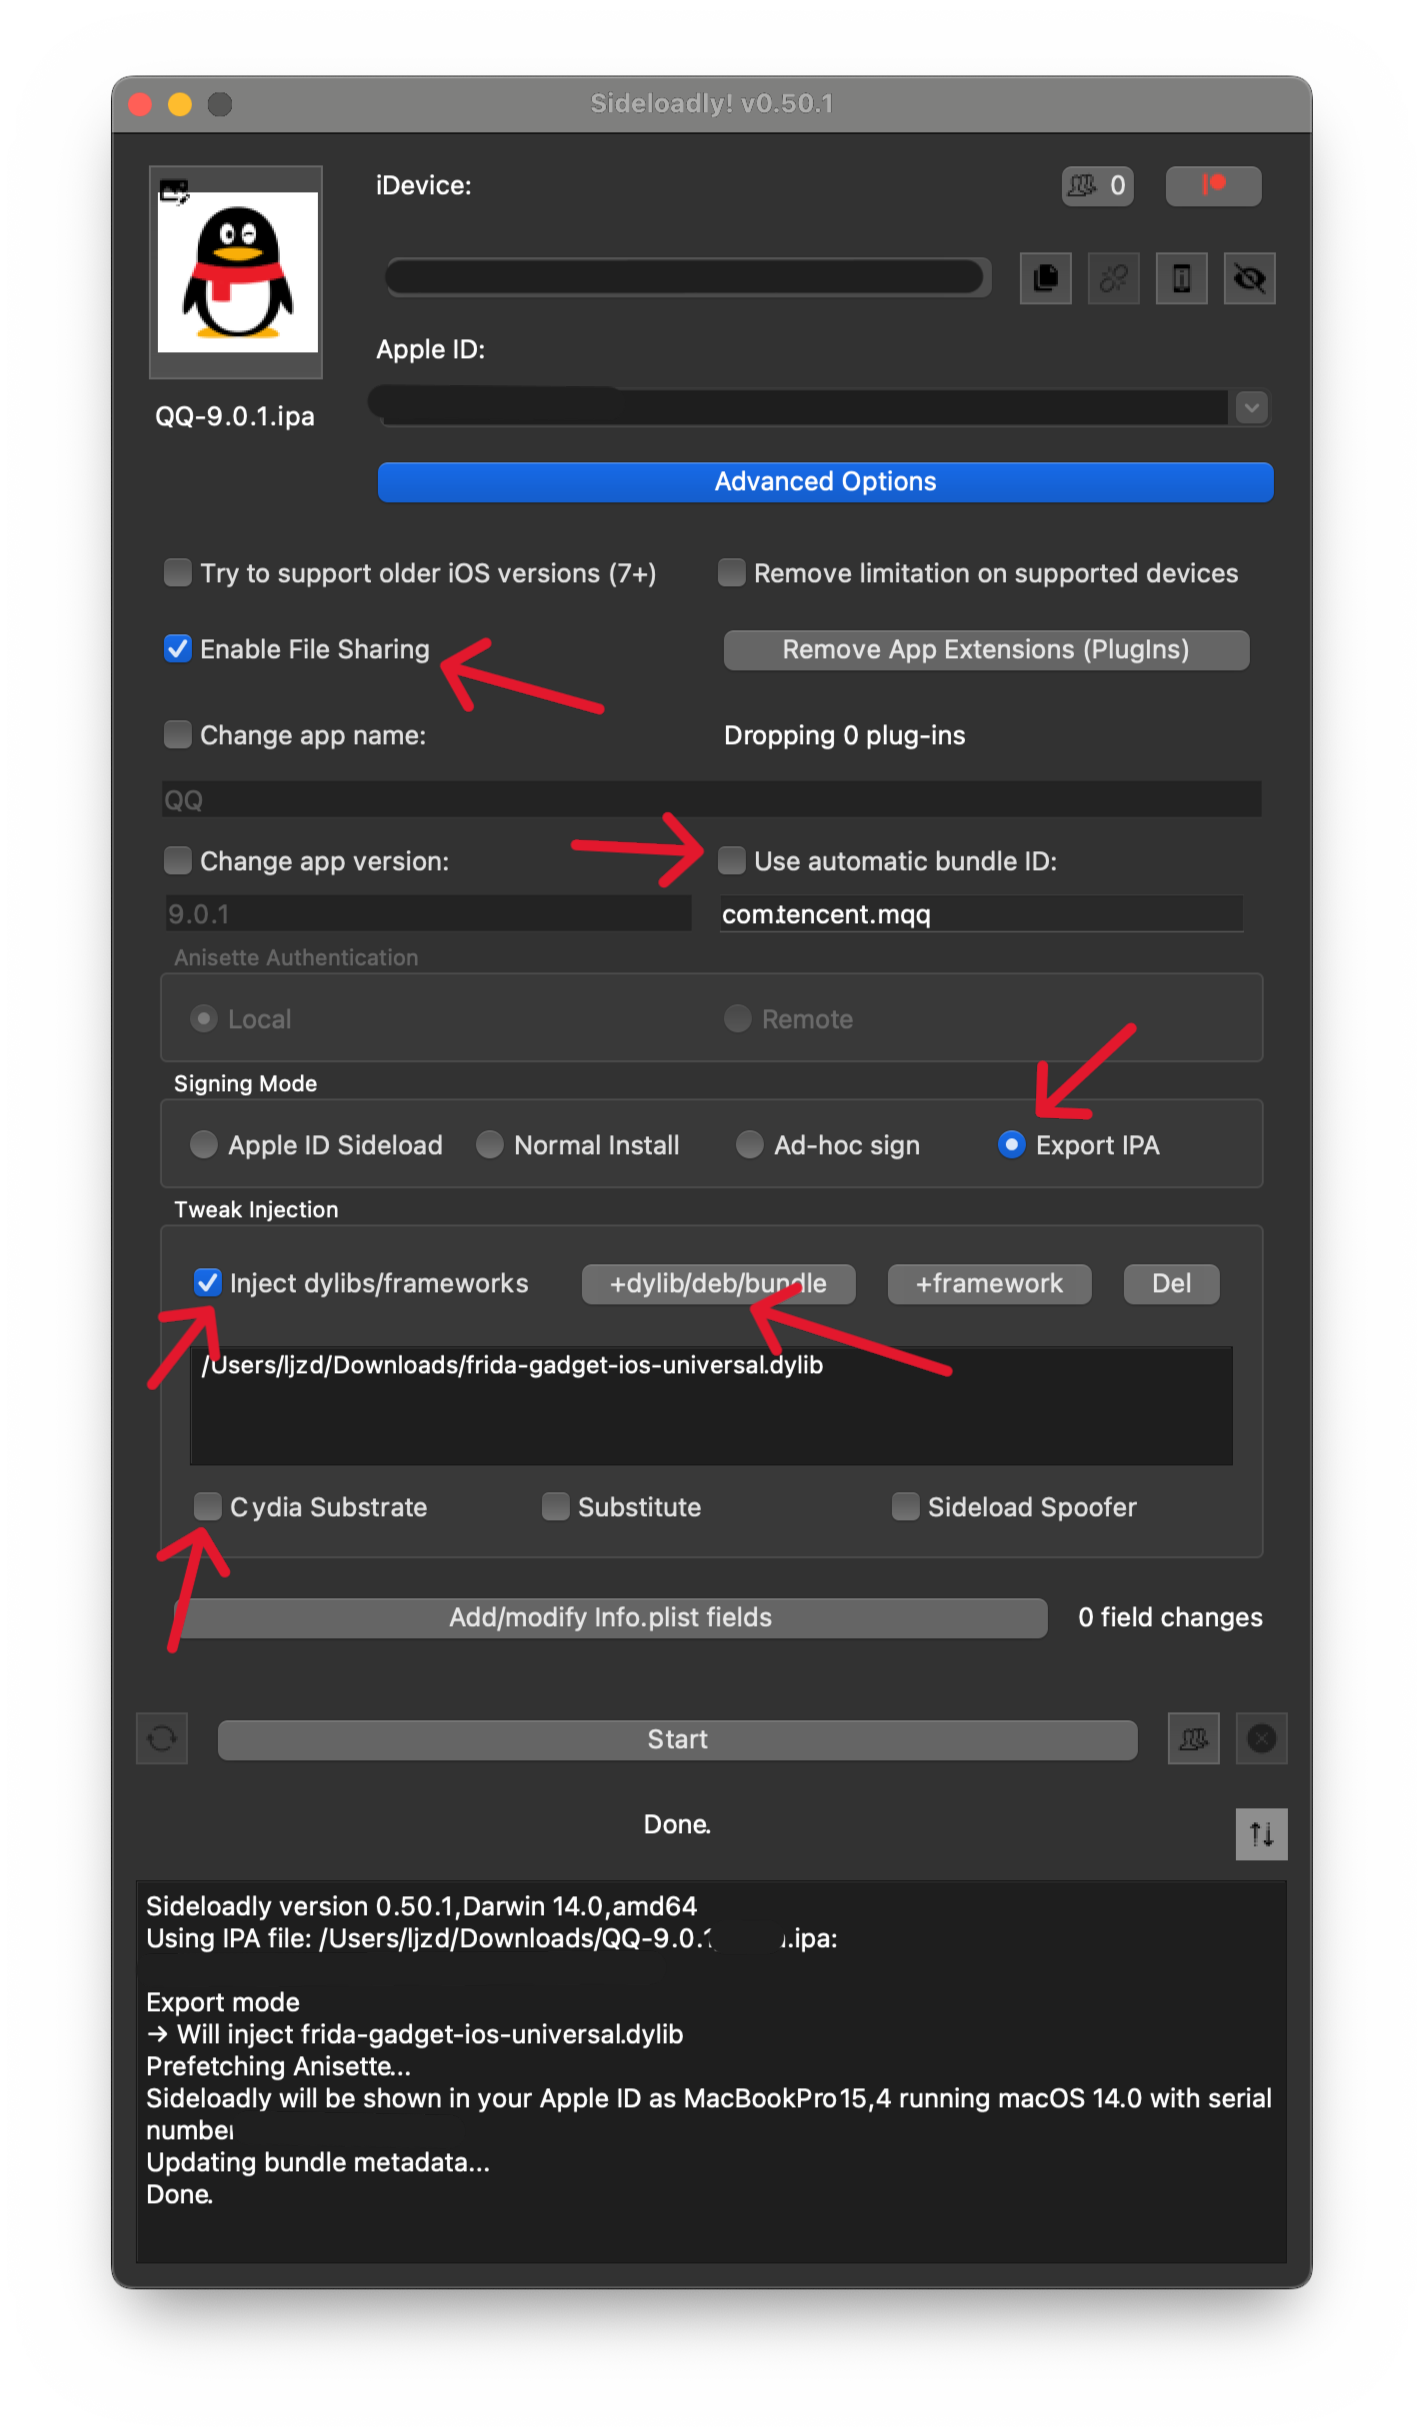This screenshot has width=1424, height=2436.
Task: Select frida-gadget-ios-universal.dylib entry in list
Action: [512, 1366]
